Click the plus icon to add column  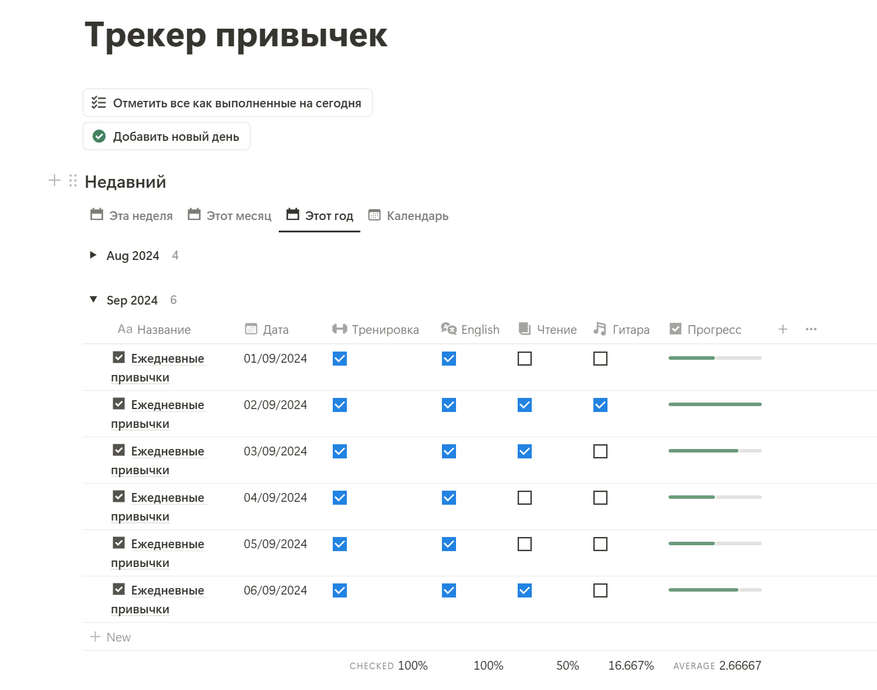tap(782, 329)
